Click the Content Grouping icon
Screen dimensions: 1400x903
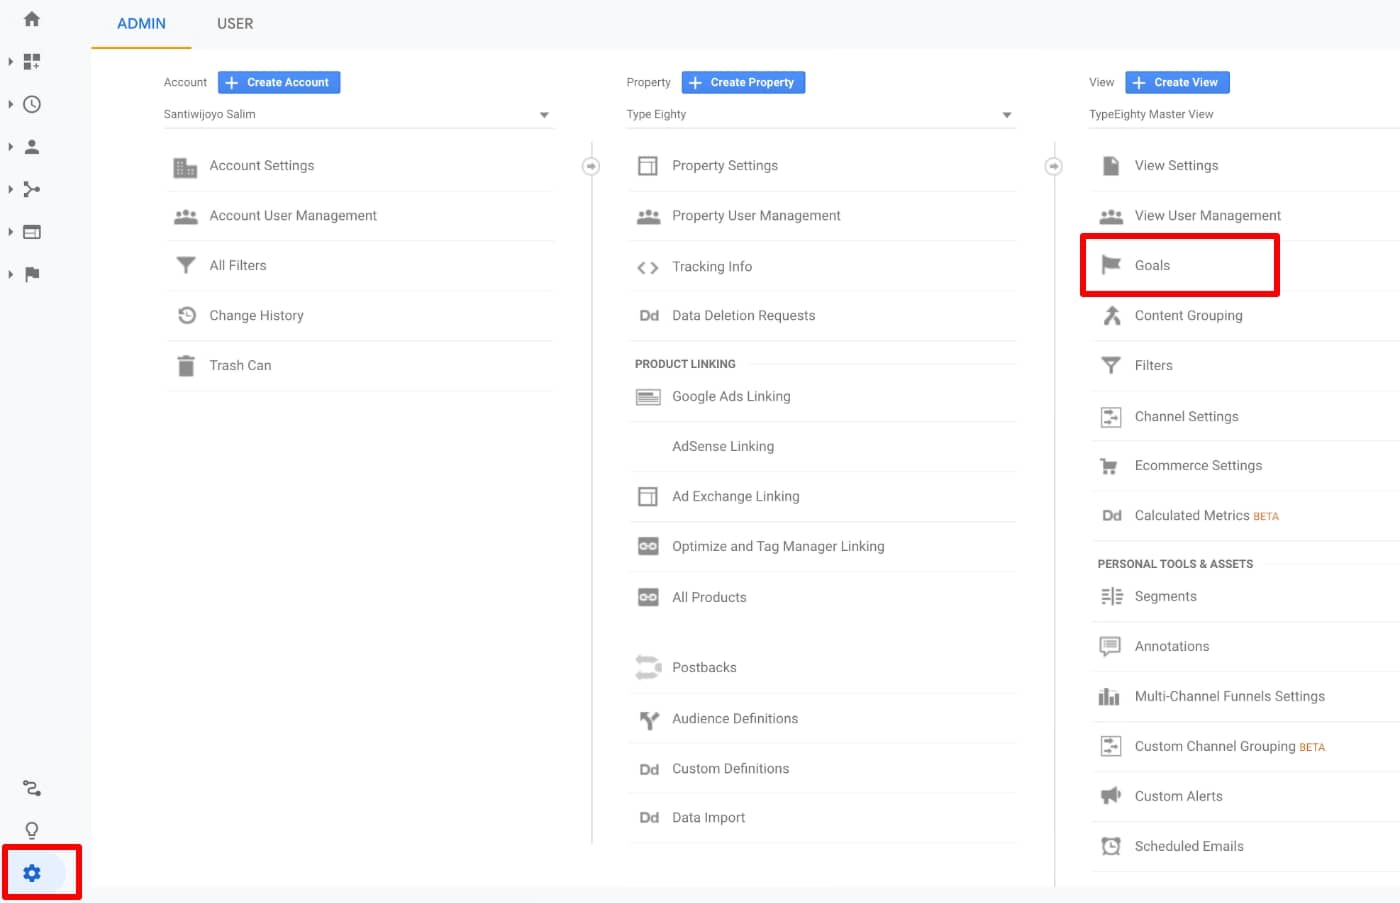1111,316
